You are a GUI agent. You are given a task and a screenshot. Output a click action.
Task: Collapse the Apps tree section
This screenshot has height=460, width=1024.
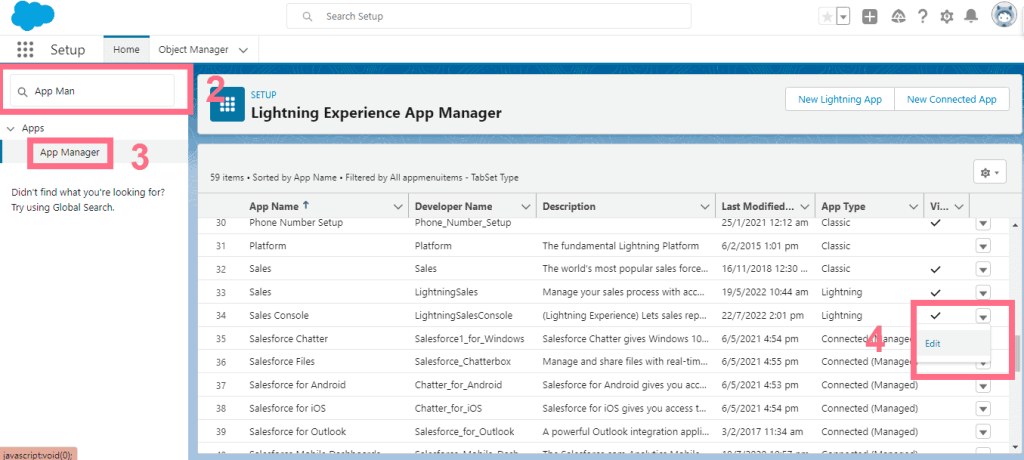tap(11, 129)
